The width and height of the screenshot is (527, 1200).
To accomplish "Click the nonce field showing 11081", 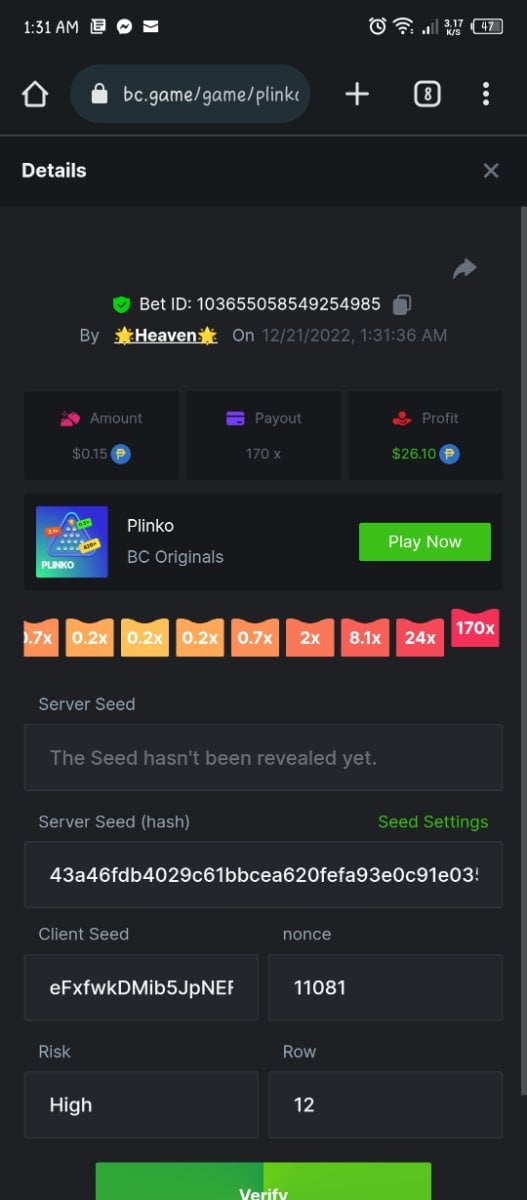I will (x=386, y=987).
